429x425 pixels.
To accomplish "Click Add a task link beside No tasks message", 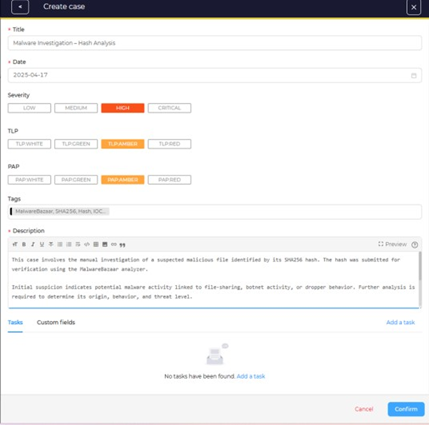I will tap(251, 376).
